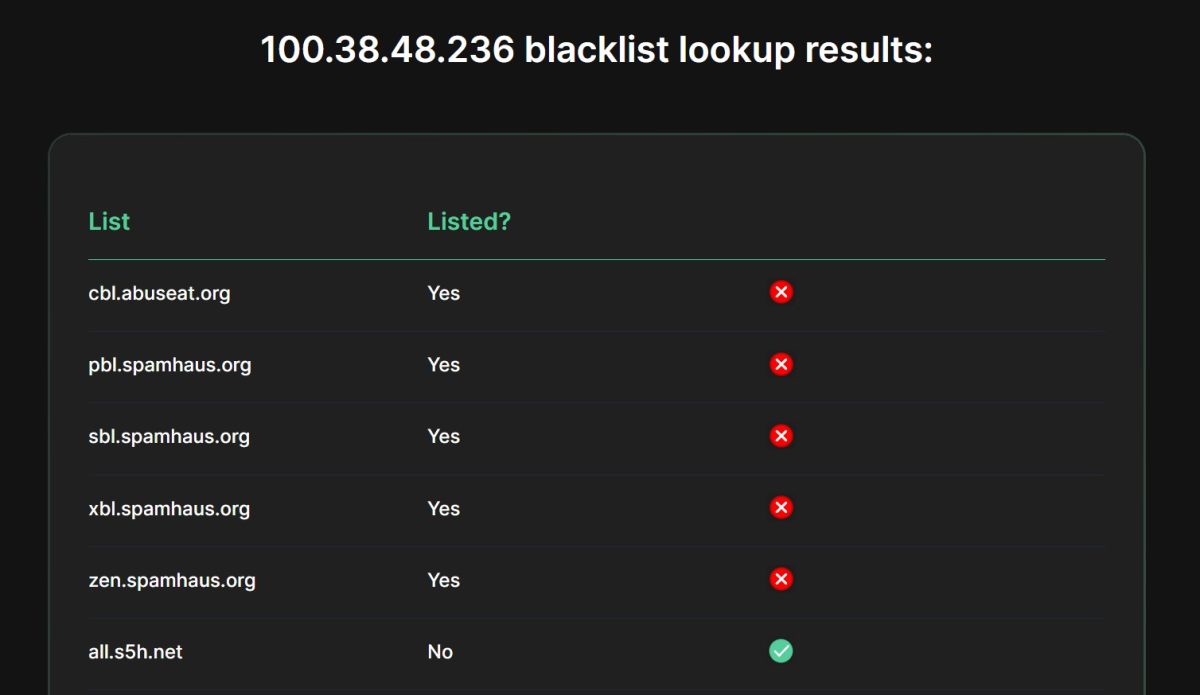The image size is (1200, 695).
Task: Select the zen.spamhaus.org list name
Action: (172, 580)
